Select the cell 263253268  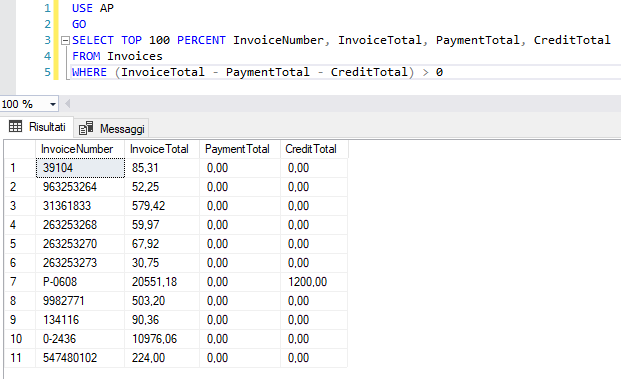[80, 225]
